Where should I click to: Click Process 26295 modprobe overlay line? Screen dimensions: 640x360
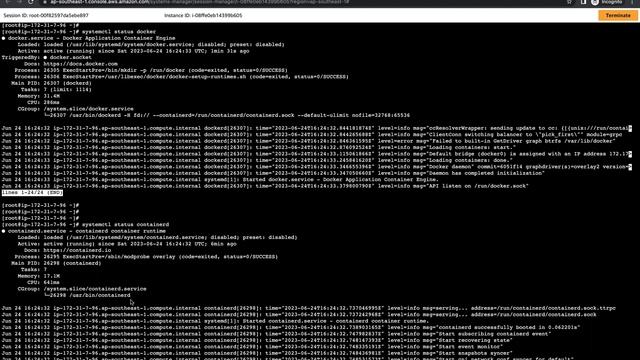146,257
